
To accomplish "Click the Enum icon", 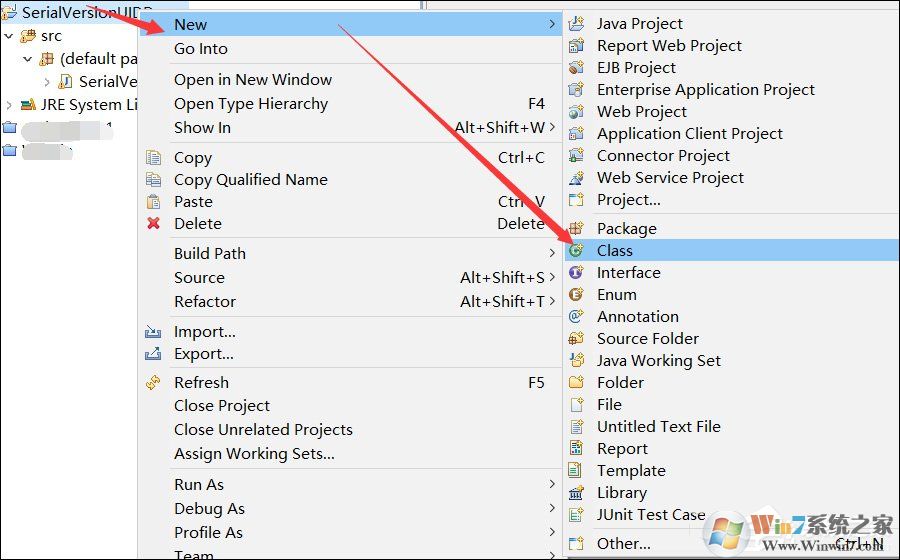I will click(576, 295).
